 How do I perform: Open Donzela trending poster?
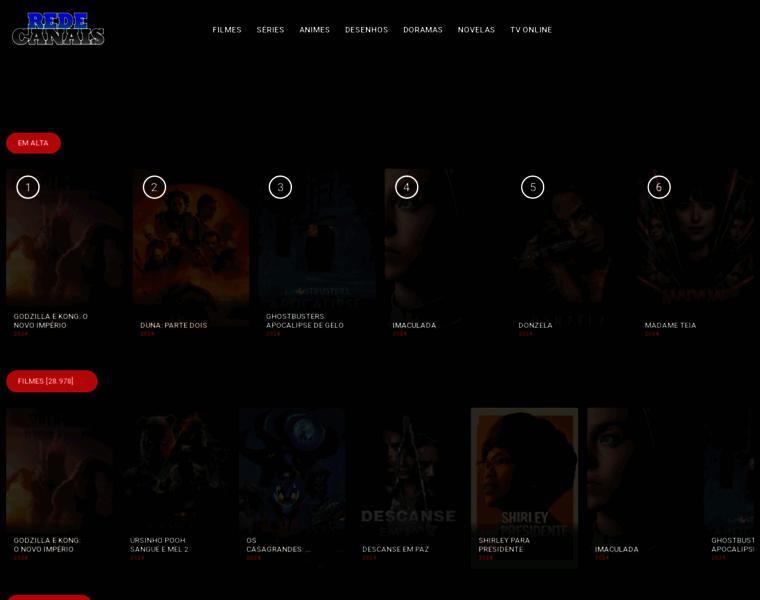tap(569, 252)
